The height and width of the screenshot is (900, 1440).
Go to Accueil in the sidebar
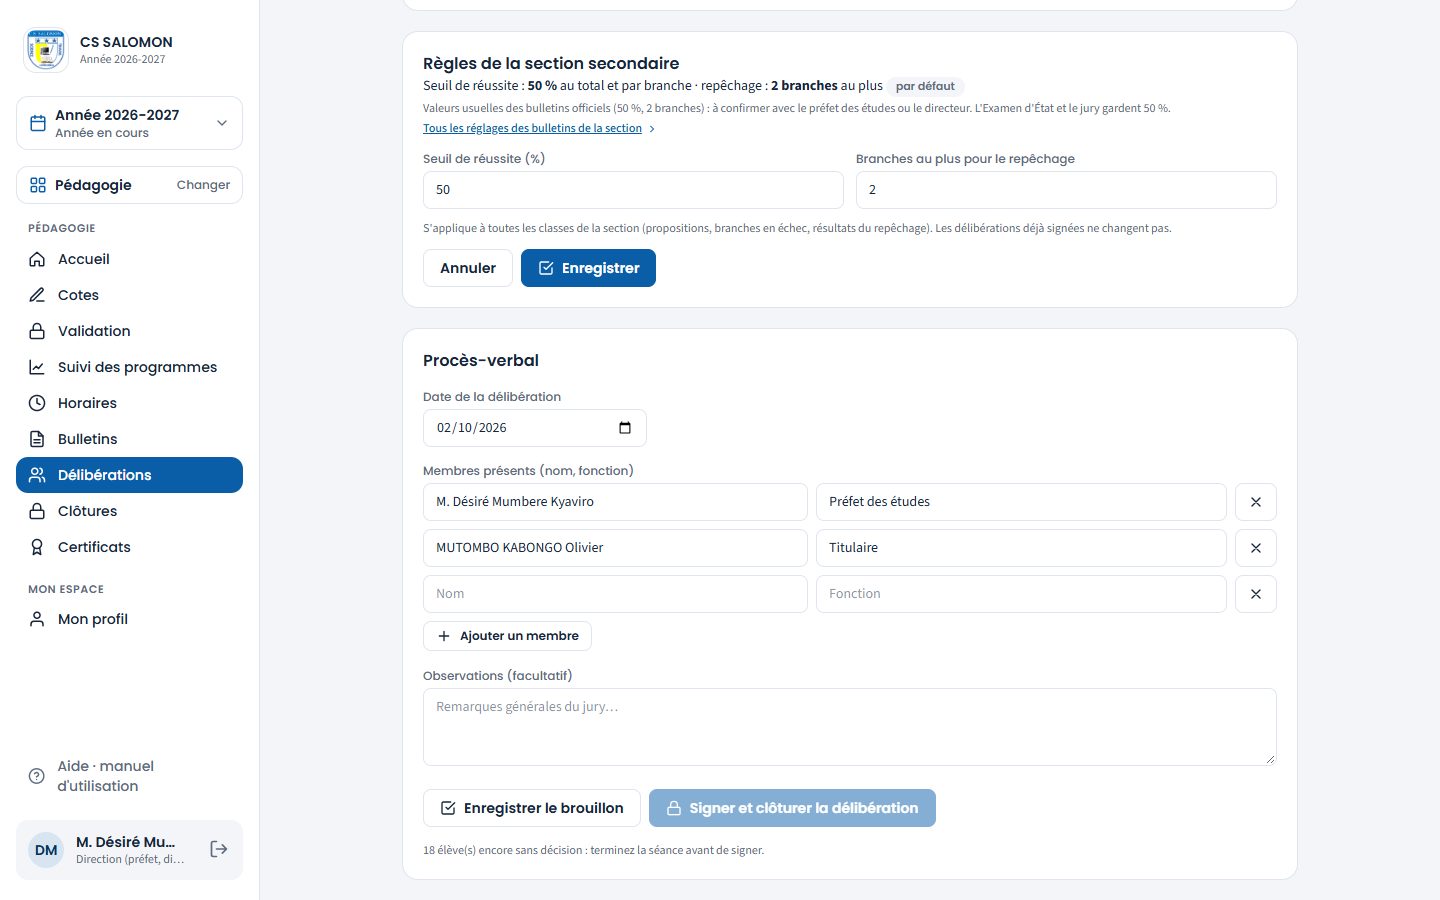[x=129, y=259]
